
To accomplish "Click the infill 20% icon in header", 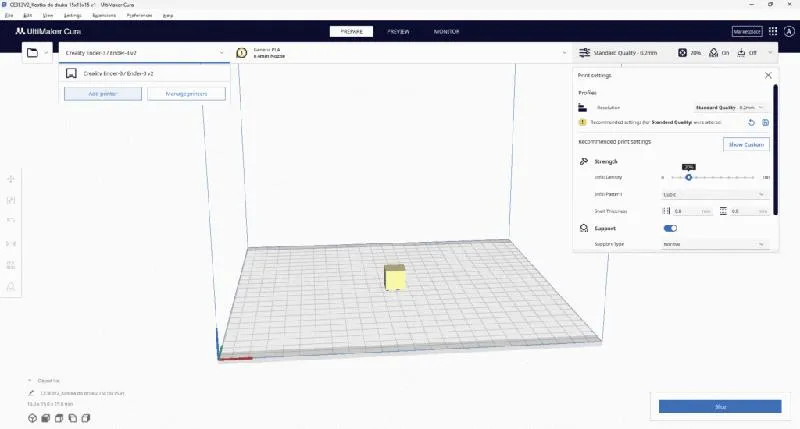I will (682, 53).
